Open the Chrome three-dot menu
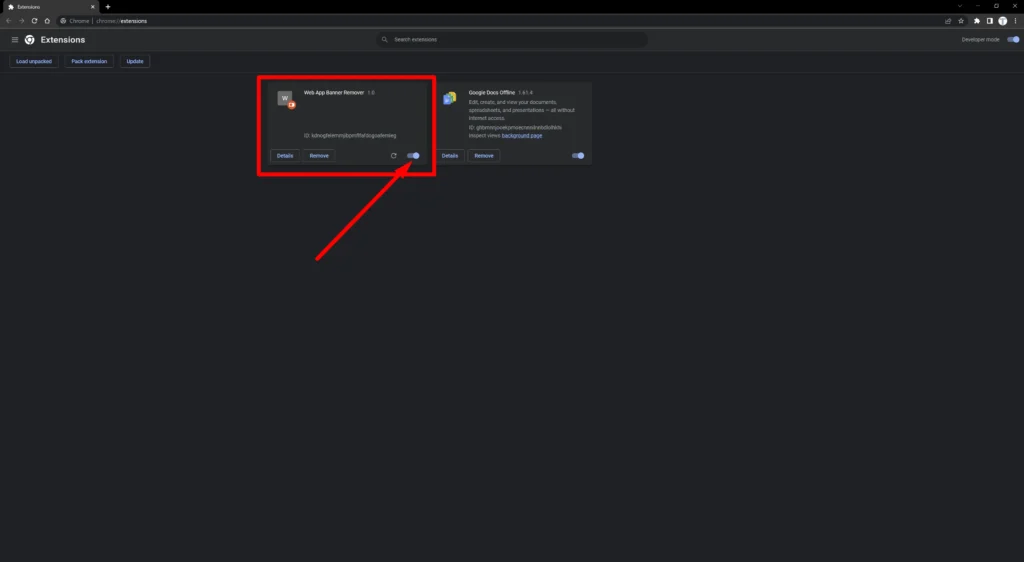This screenshot has height=562, width=1024. coord(1015,20)
